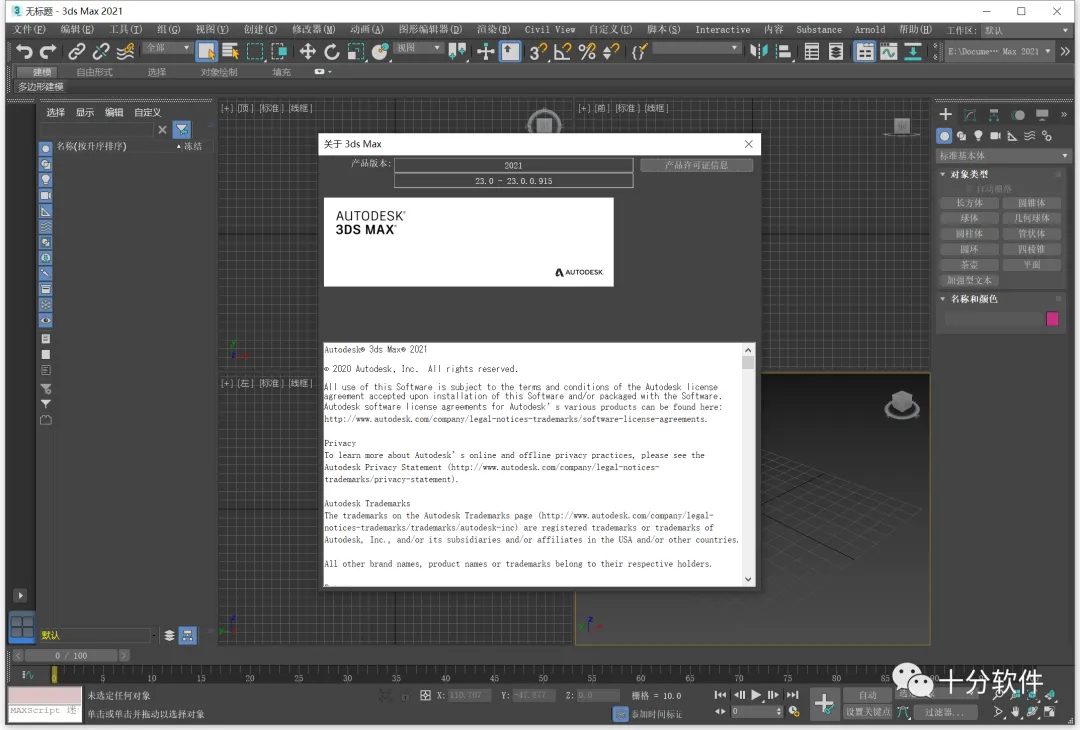This screenshot has height=730, width=1080.
Task: Open the 全部 selection filter dropdown
Action: 167,48
